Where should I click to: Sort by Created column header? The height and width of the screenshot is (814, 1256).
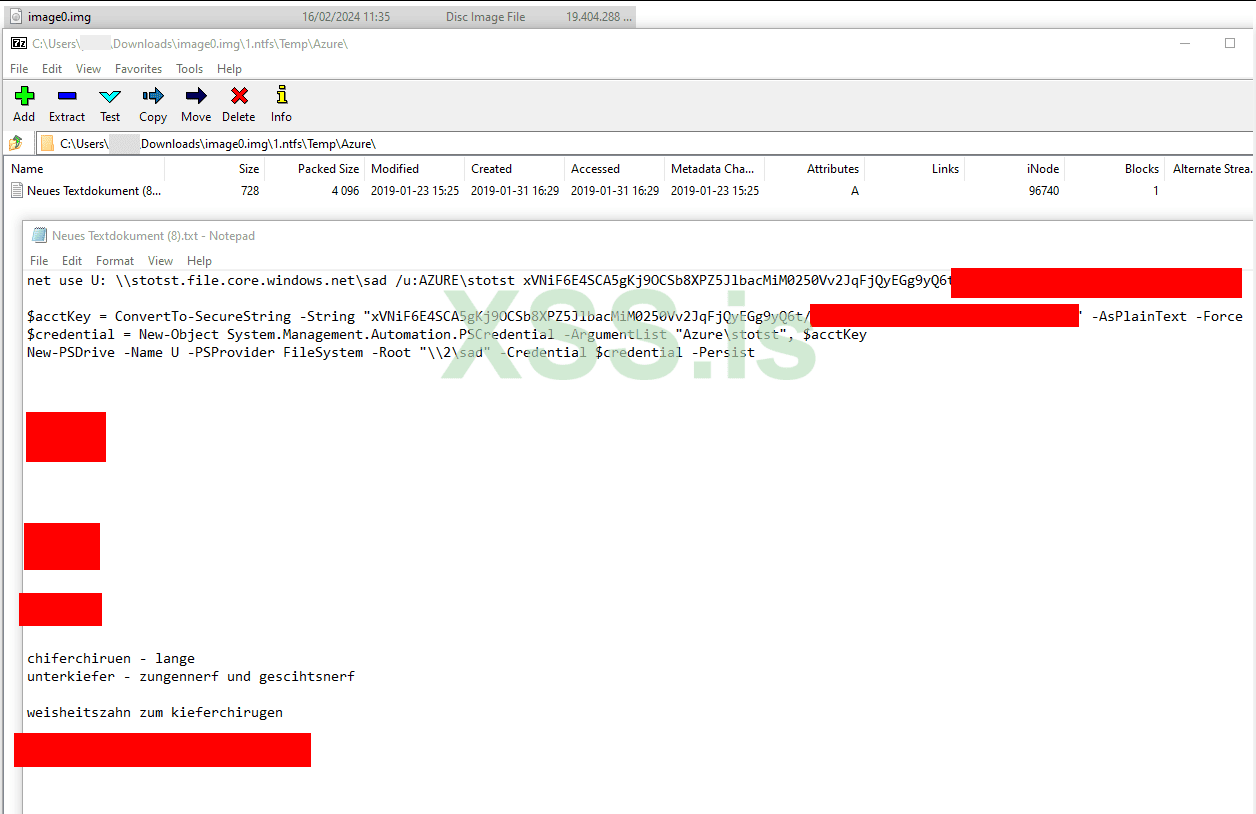pyautogui.click(x=514, y=169)
